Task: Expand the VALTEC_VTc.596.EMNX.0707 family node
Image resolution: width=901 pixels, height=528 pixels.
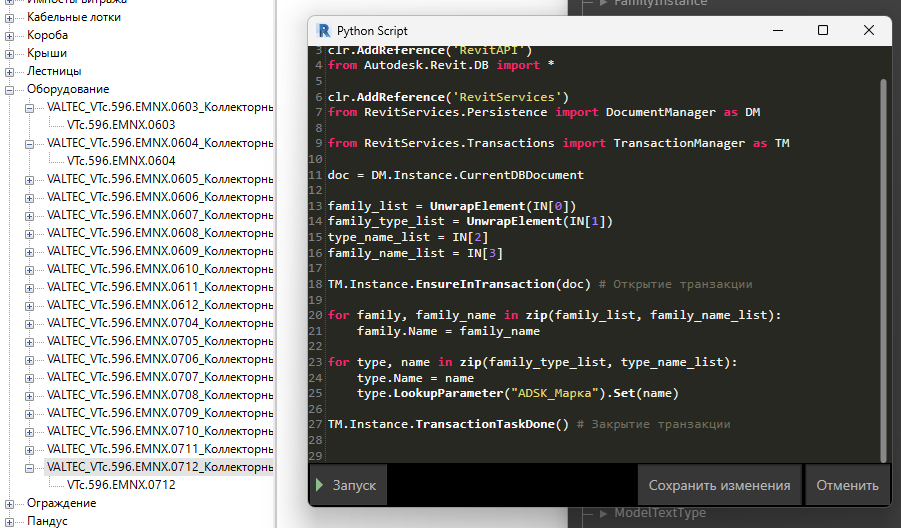Action: [29, 378]
